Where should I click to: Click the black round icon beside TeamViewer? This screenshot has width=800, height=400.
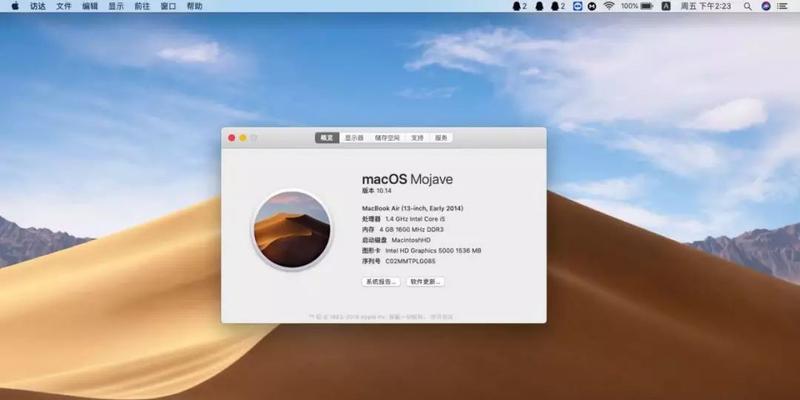pos(592,6)
